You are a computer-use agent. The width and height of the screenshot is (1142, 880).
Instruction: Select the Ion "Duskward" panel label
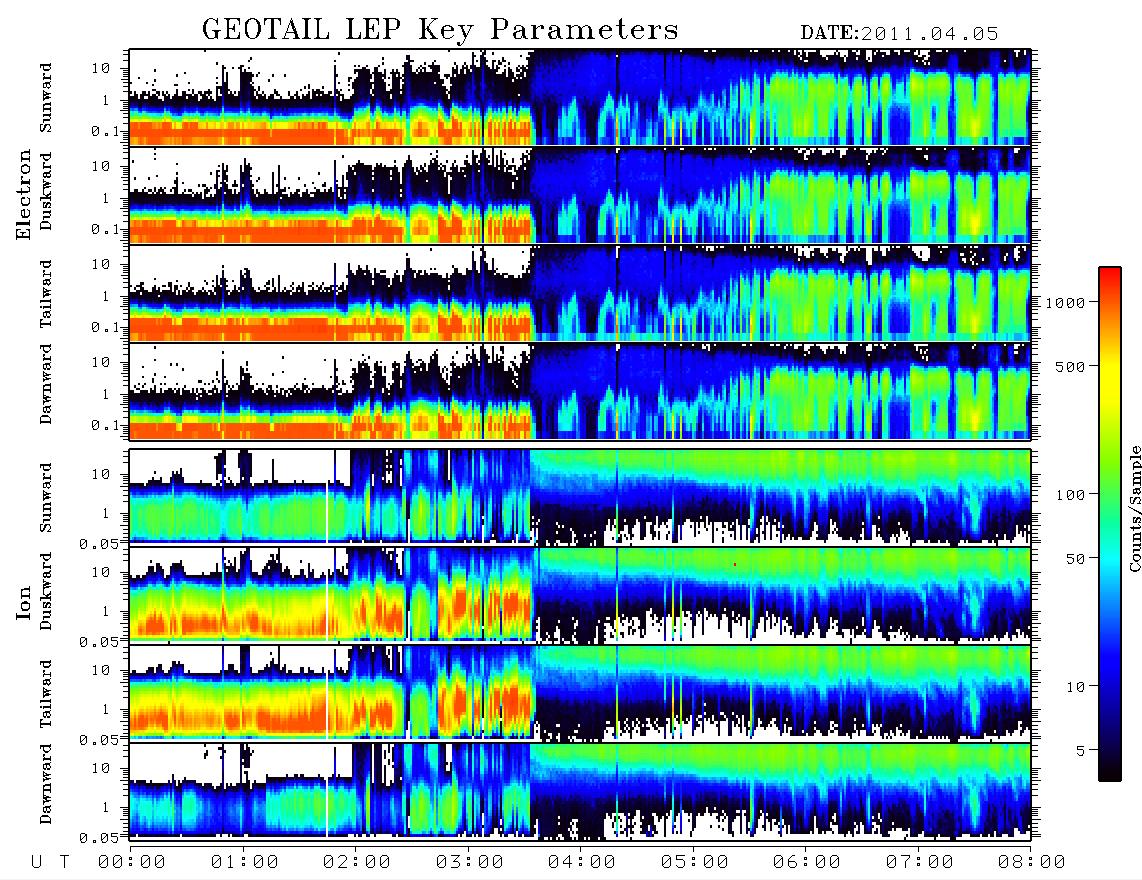click(46, 592)
